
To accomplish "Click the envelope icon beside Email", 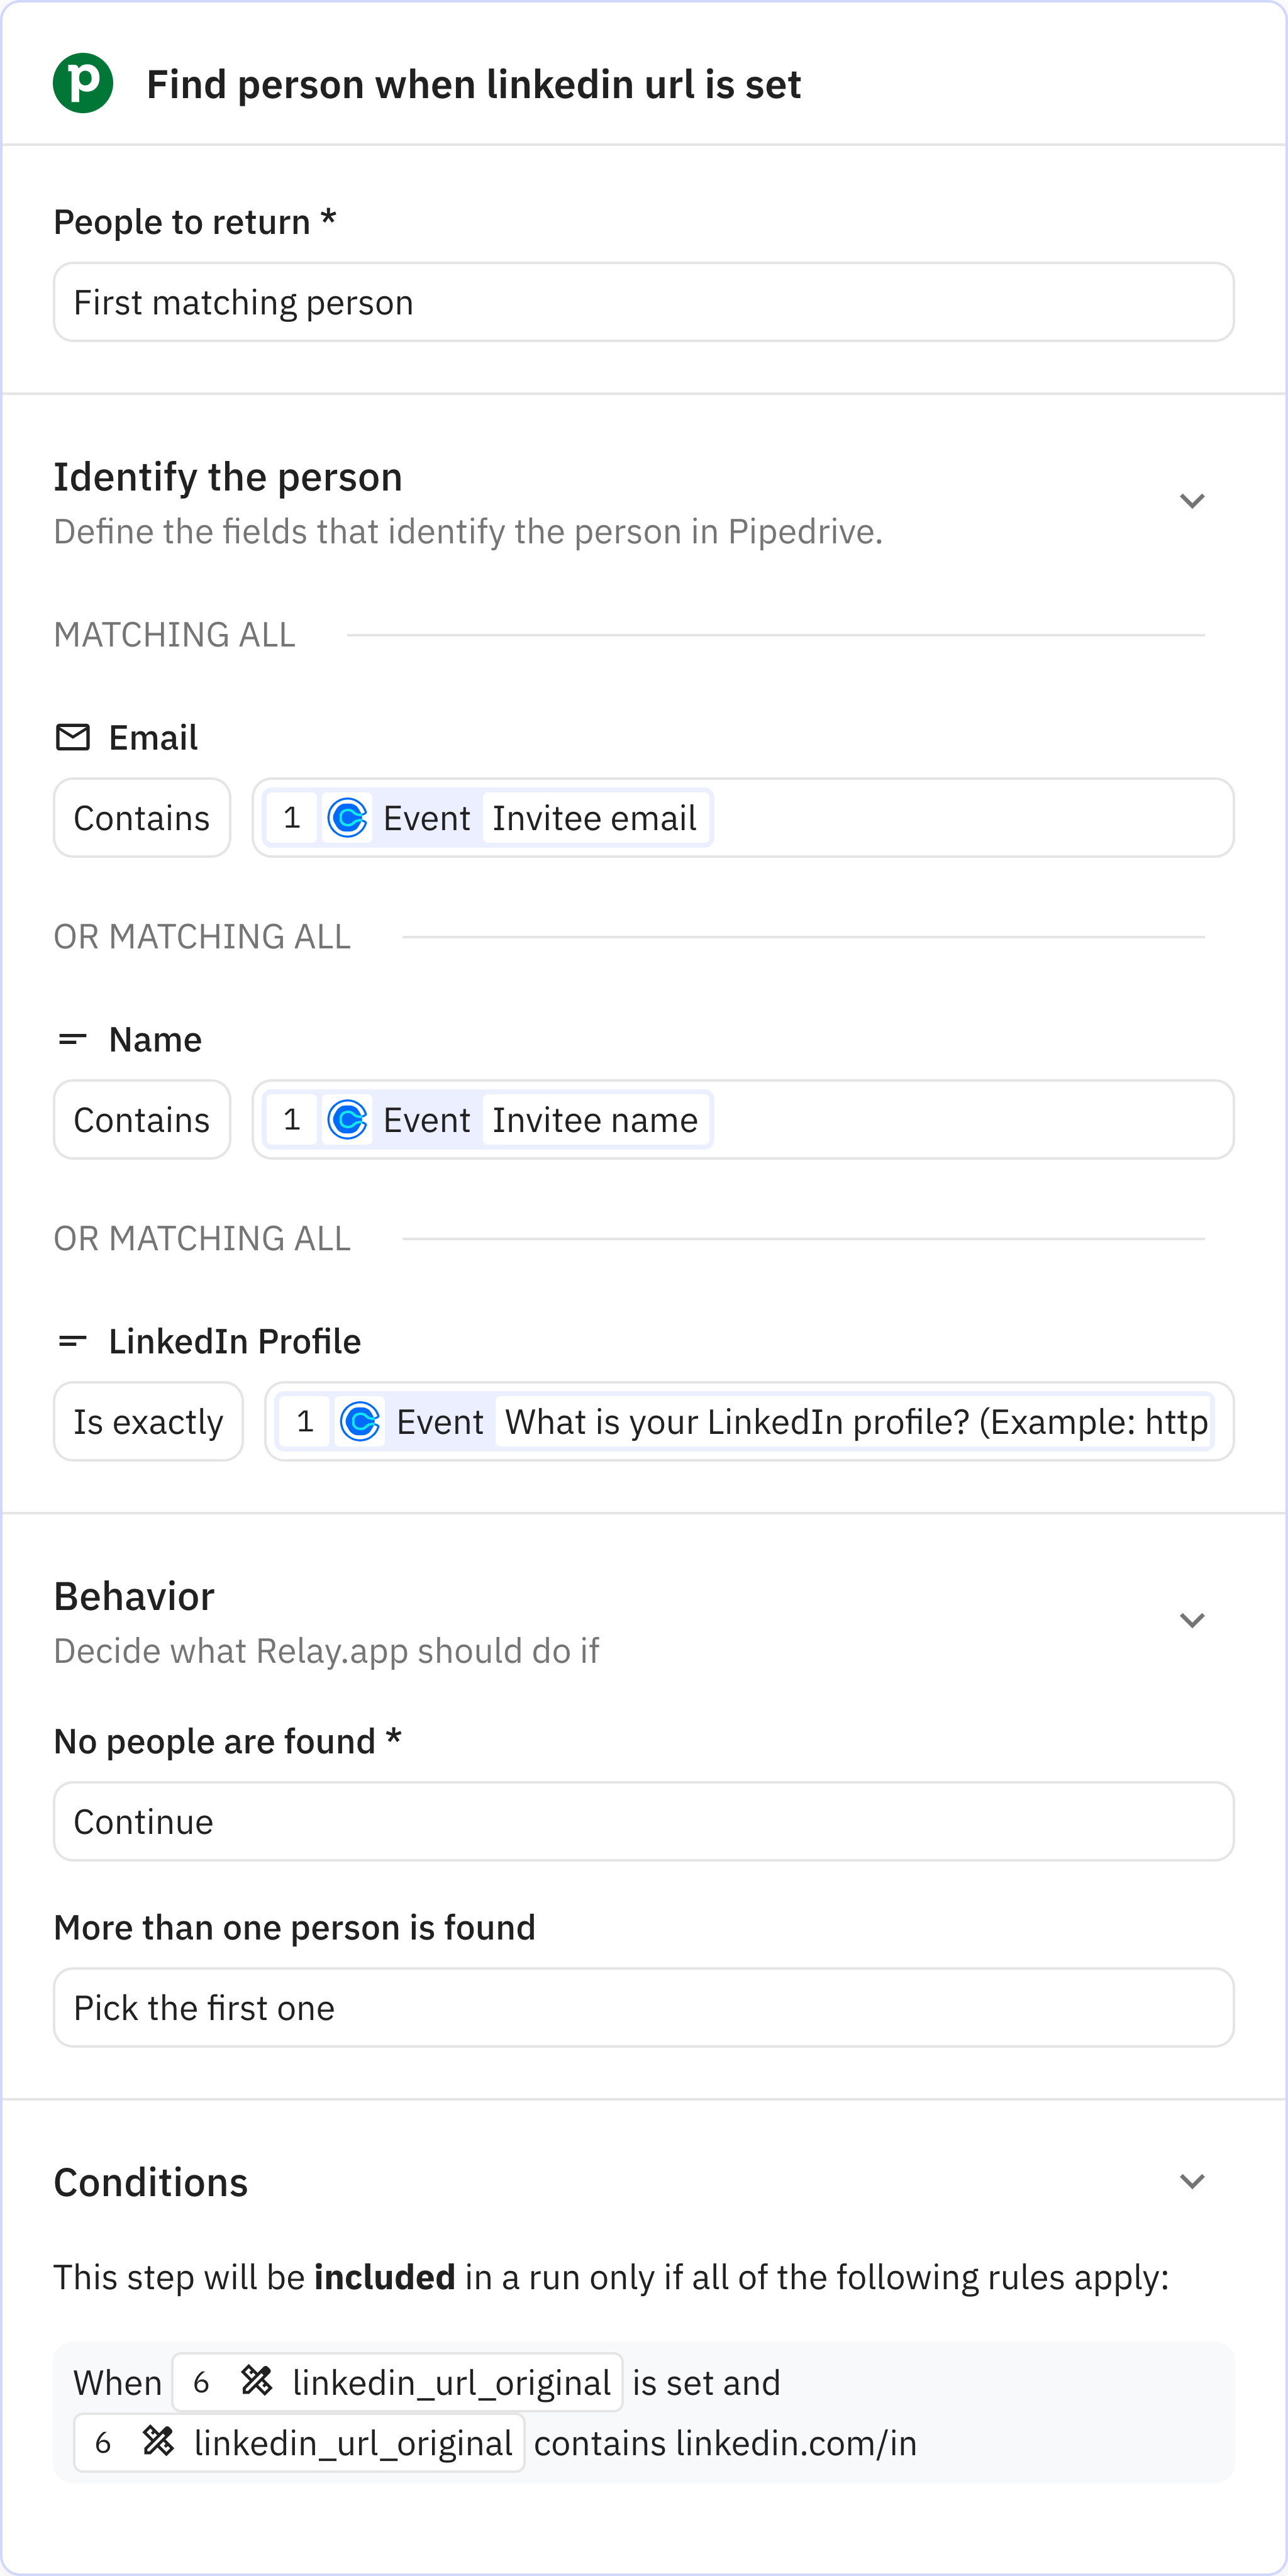I will tap(73, 737).
